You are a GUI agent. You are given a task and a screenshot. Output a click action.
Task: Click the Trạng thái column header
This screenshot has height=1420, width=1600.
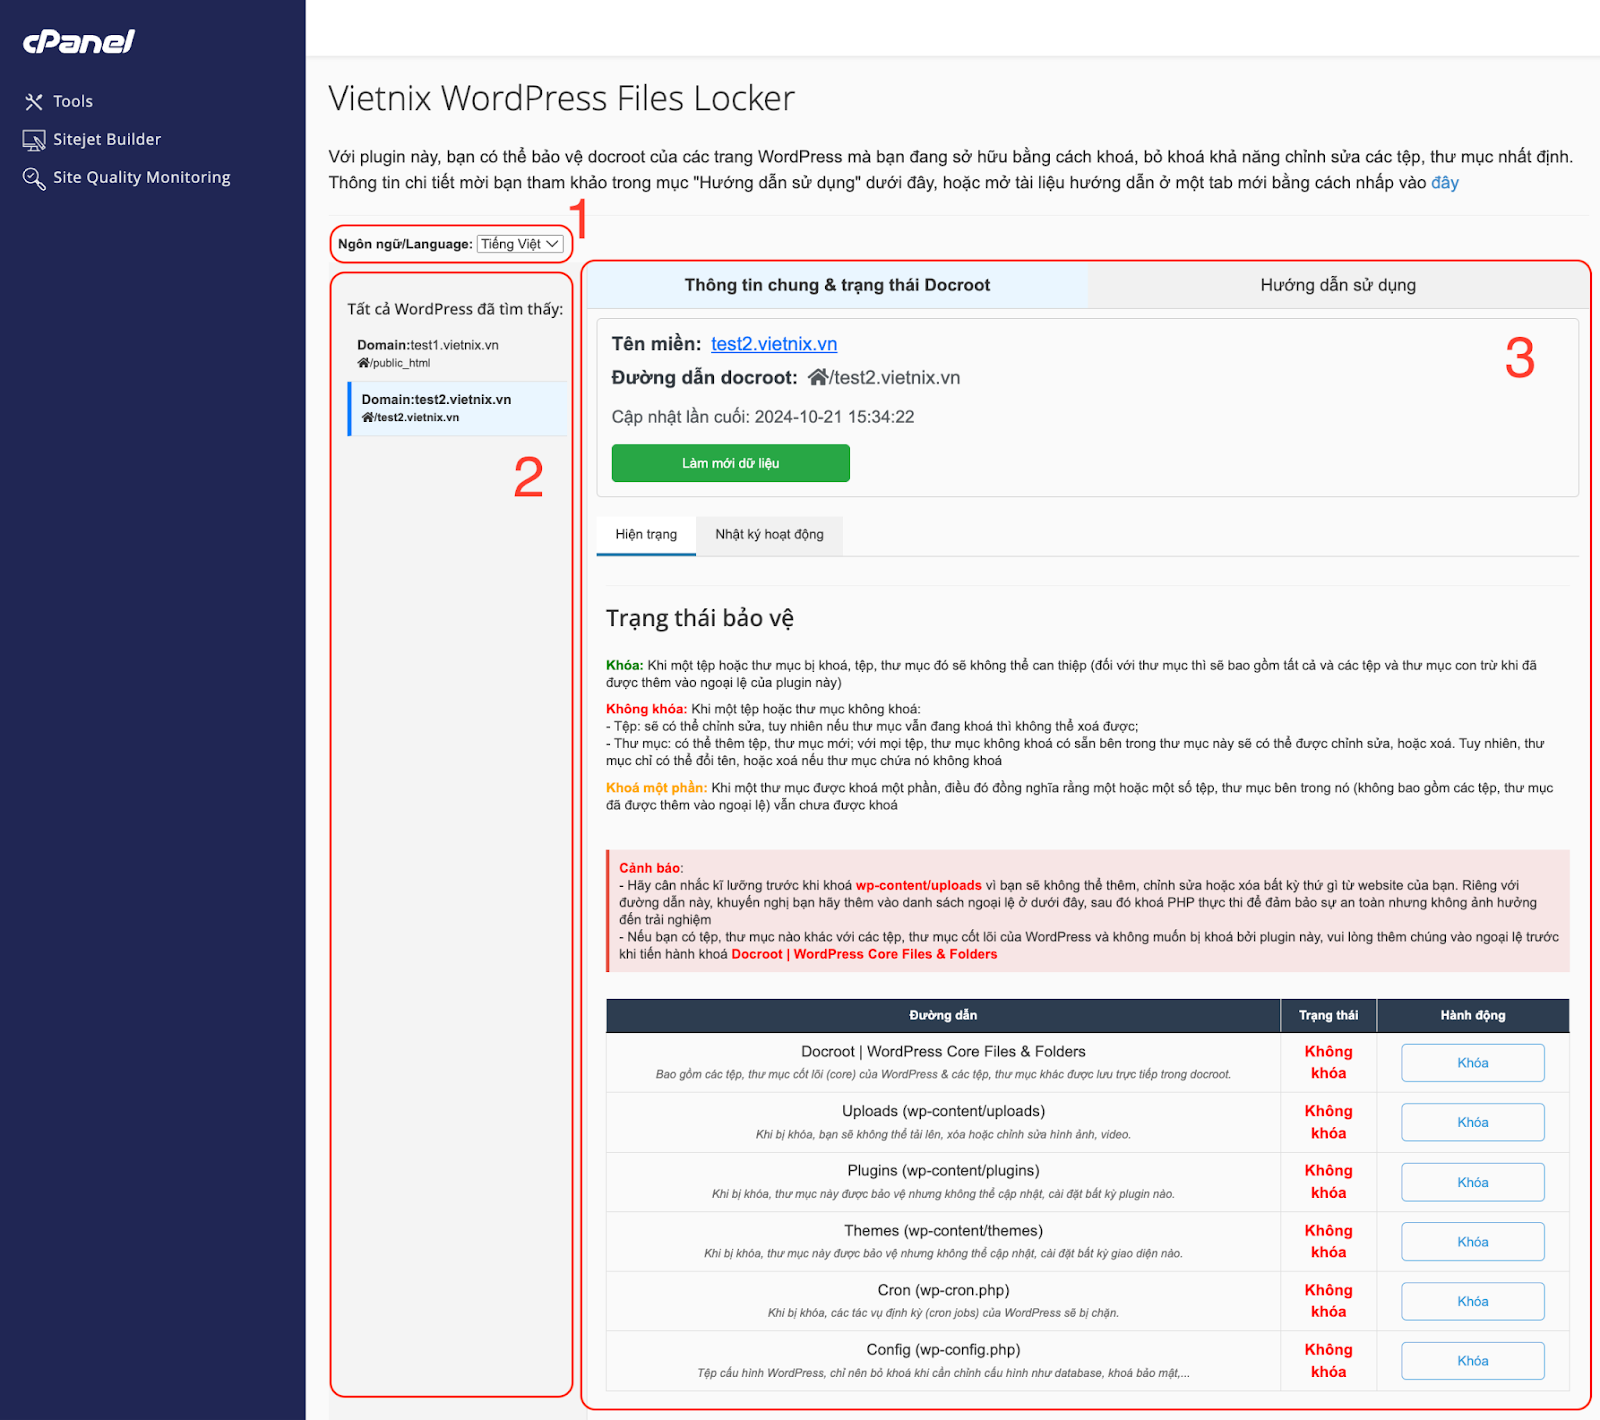tap(1328, 1015)
